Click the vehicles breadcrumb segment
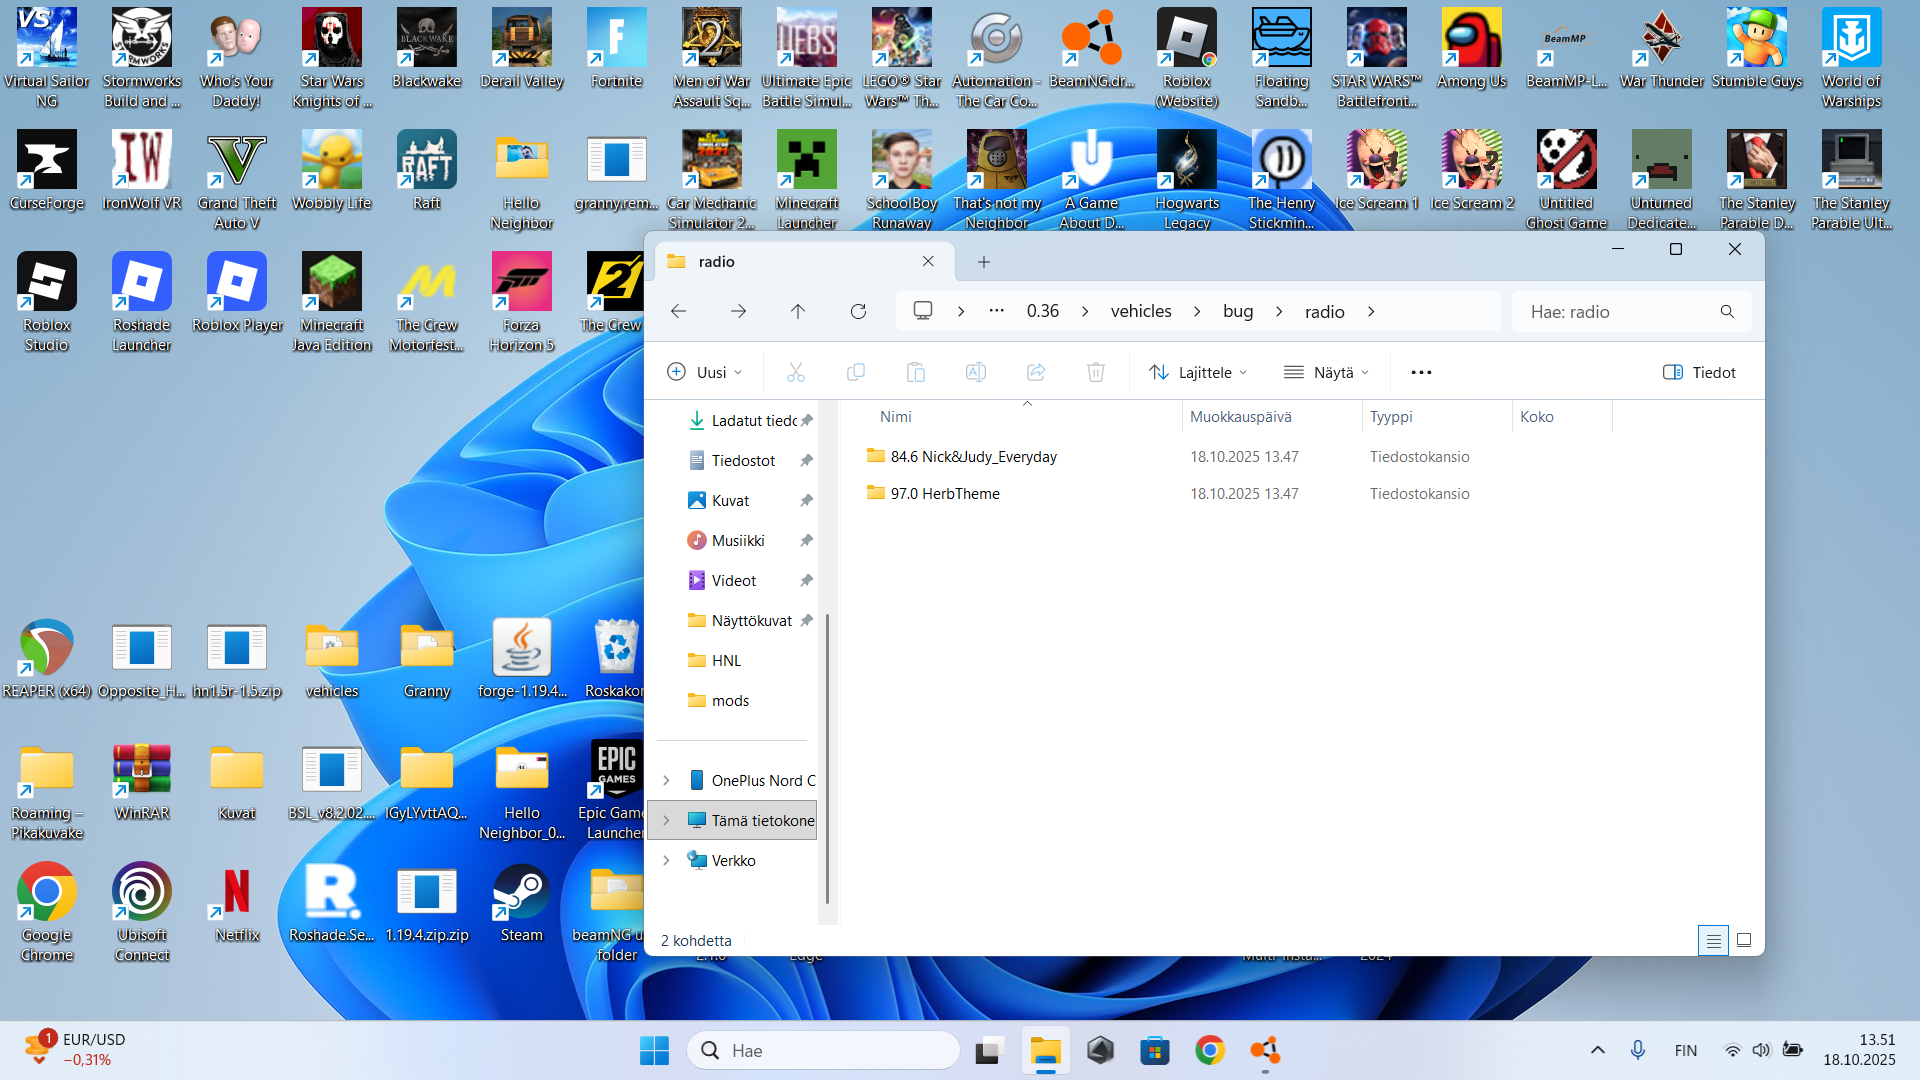1920x1080 pixels. [x=1141, y=311]
